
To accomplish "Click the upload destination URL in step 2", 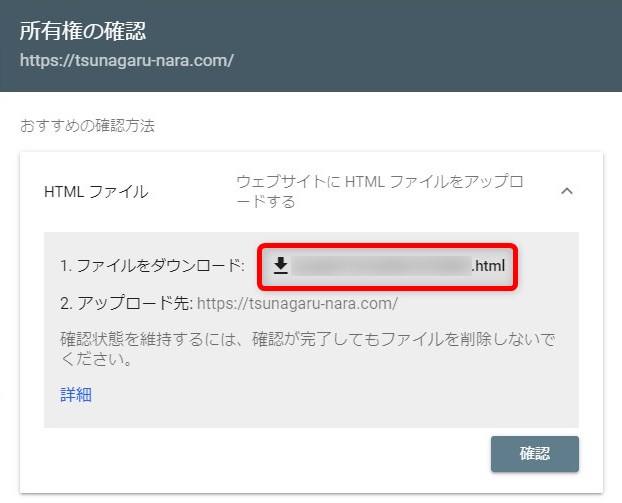I will click(x=297, y=303).
